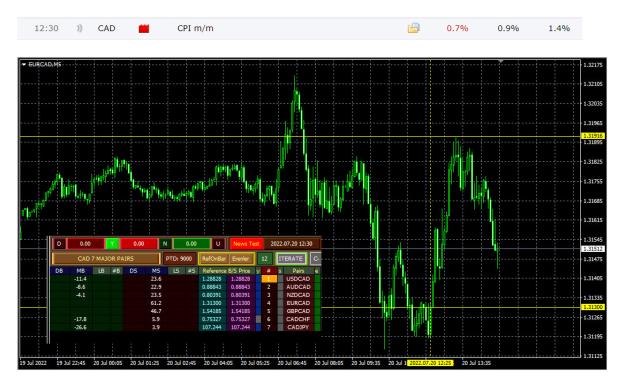Click the RefOnBar button
The height and width of the screenshot is (388, 625).
pos(214,259)
